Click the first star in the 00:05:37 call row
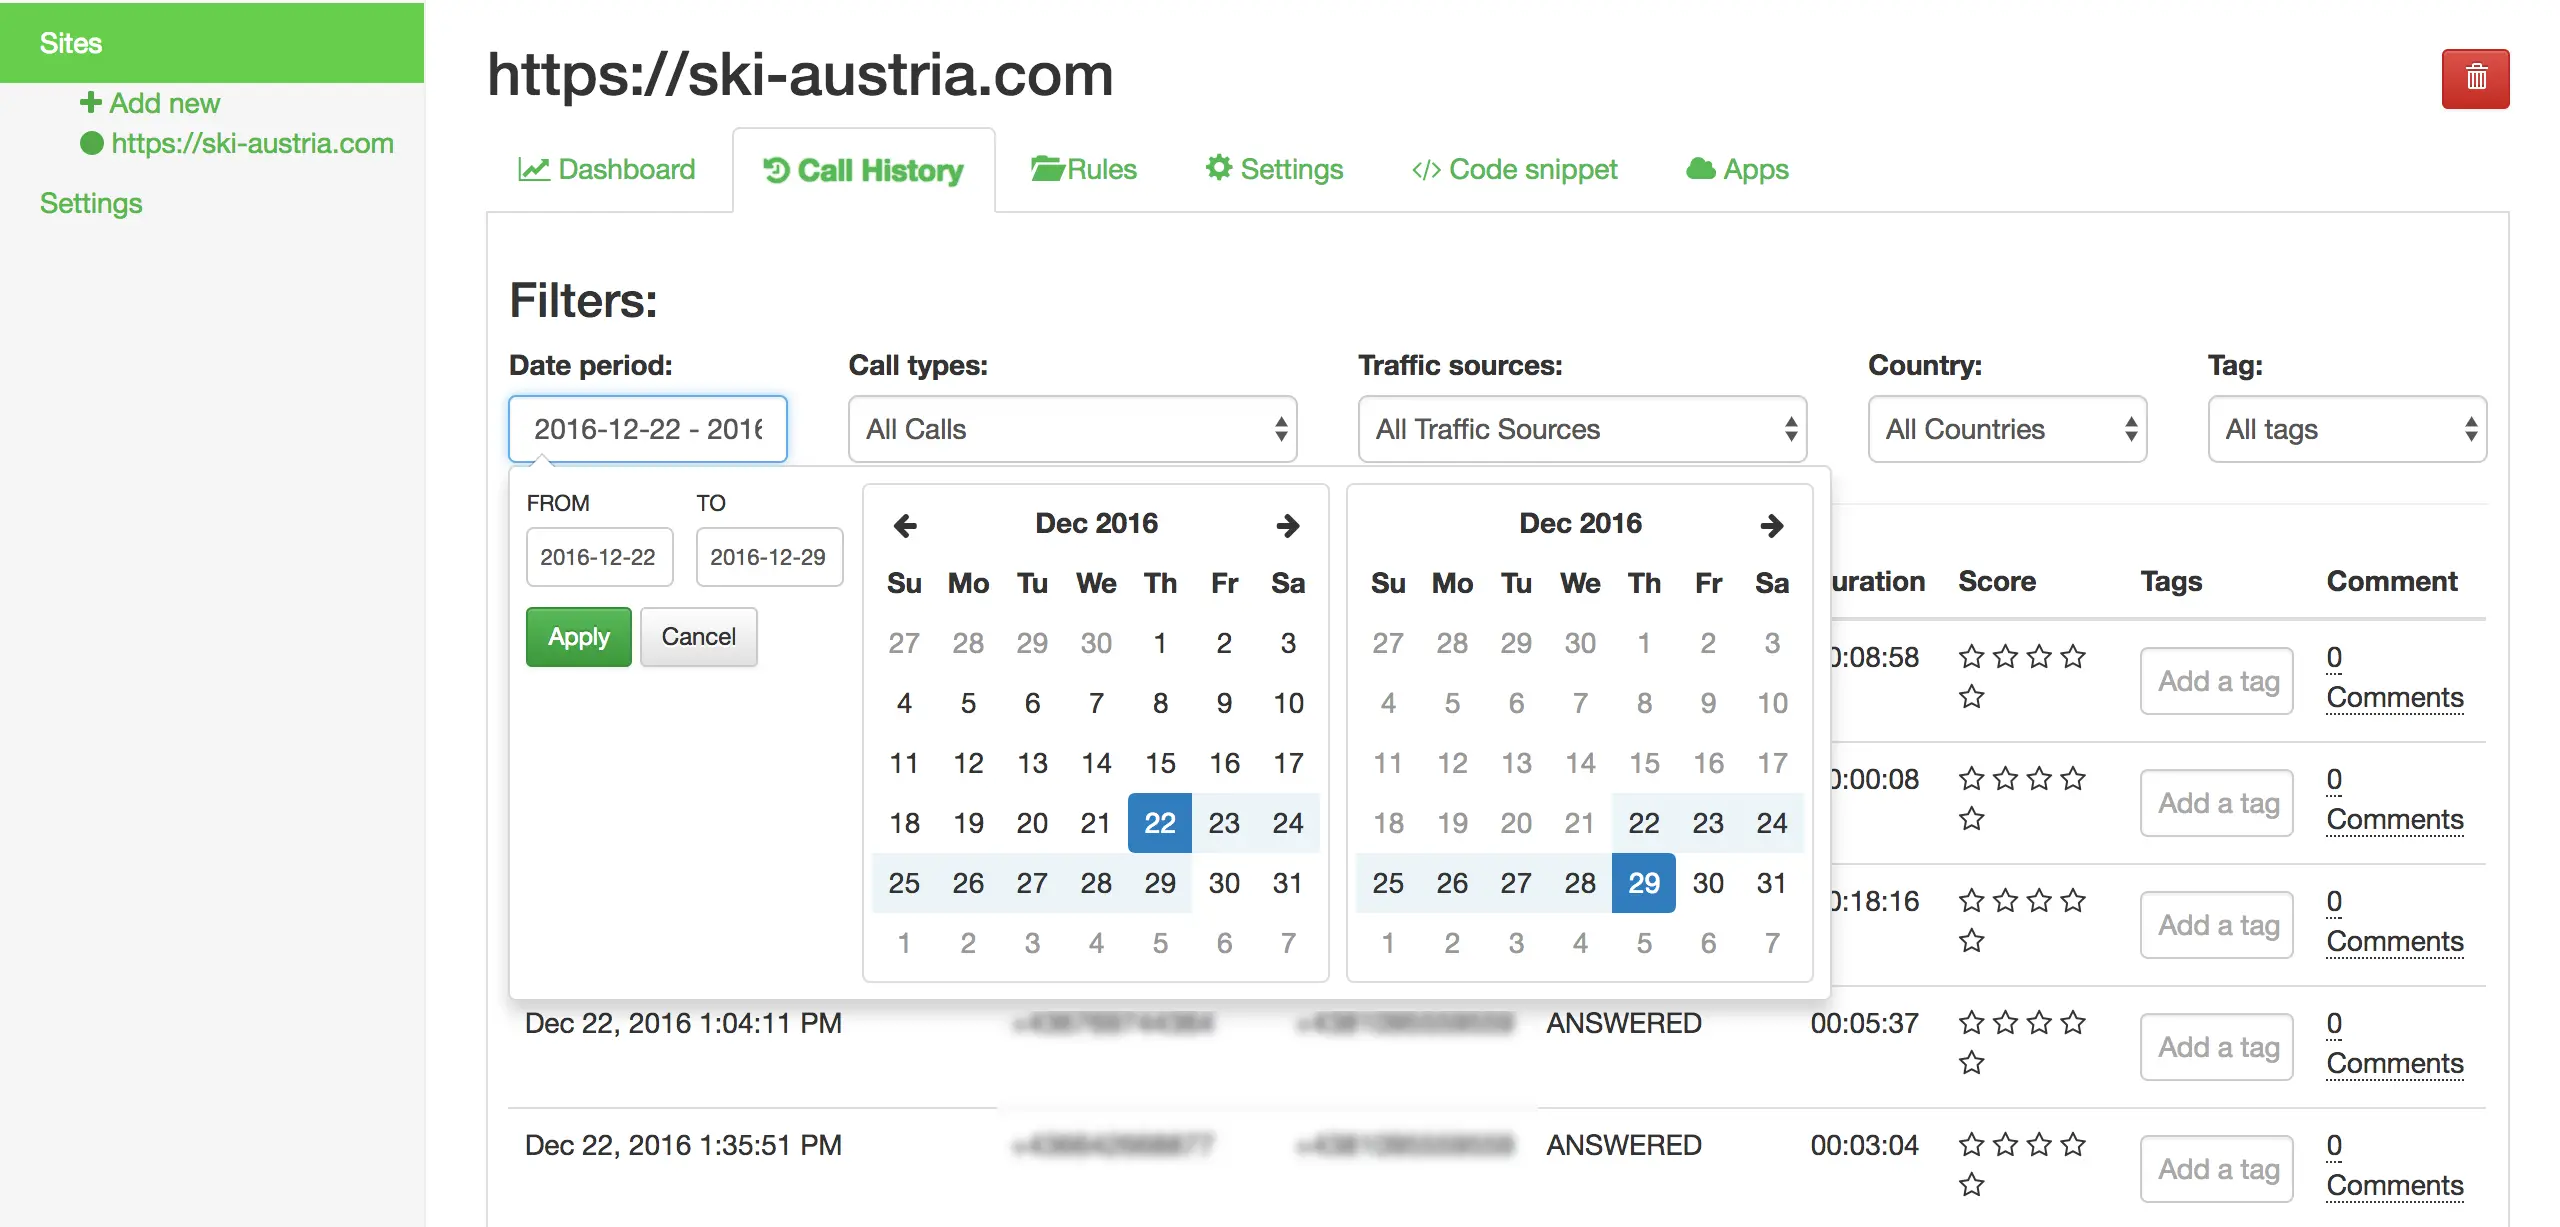2560x1227 pixels. tap(1971, 1022)
